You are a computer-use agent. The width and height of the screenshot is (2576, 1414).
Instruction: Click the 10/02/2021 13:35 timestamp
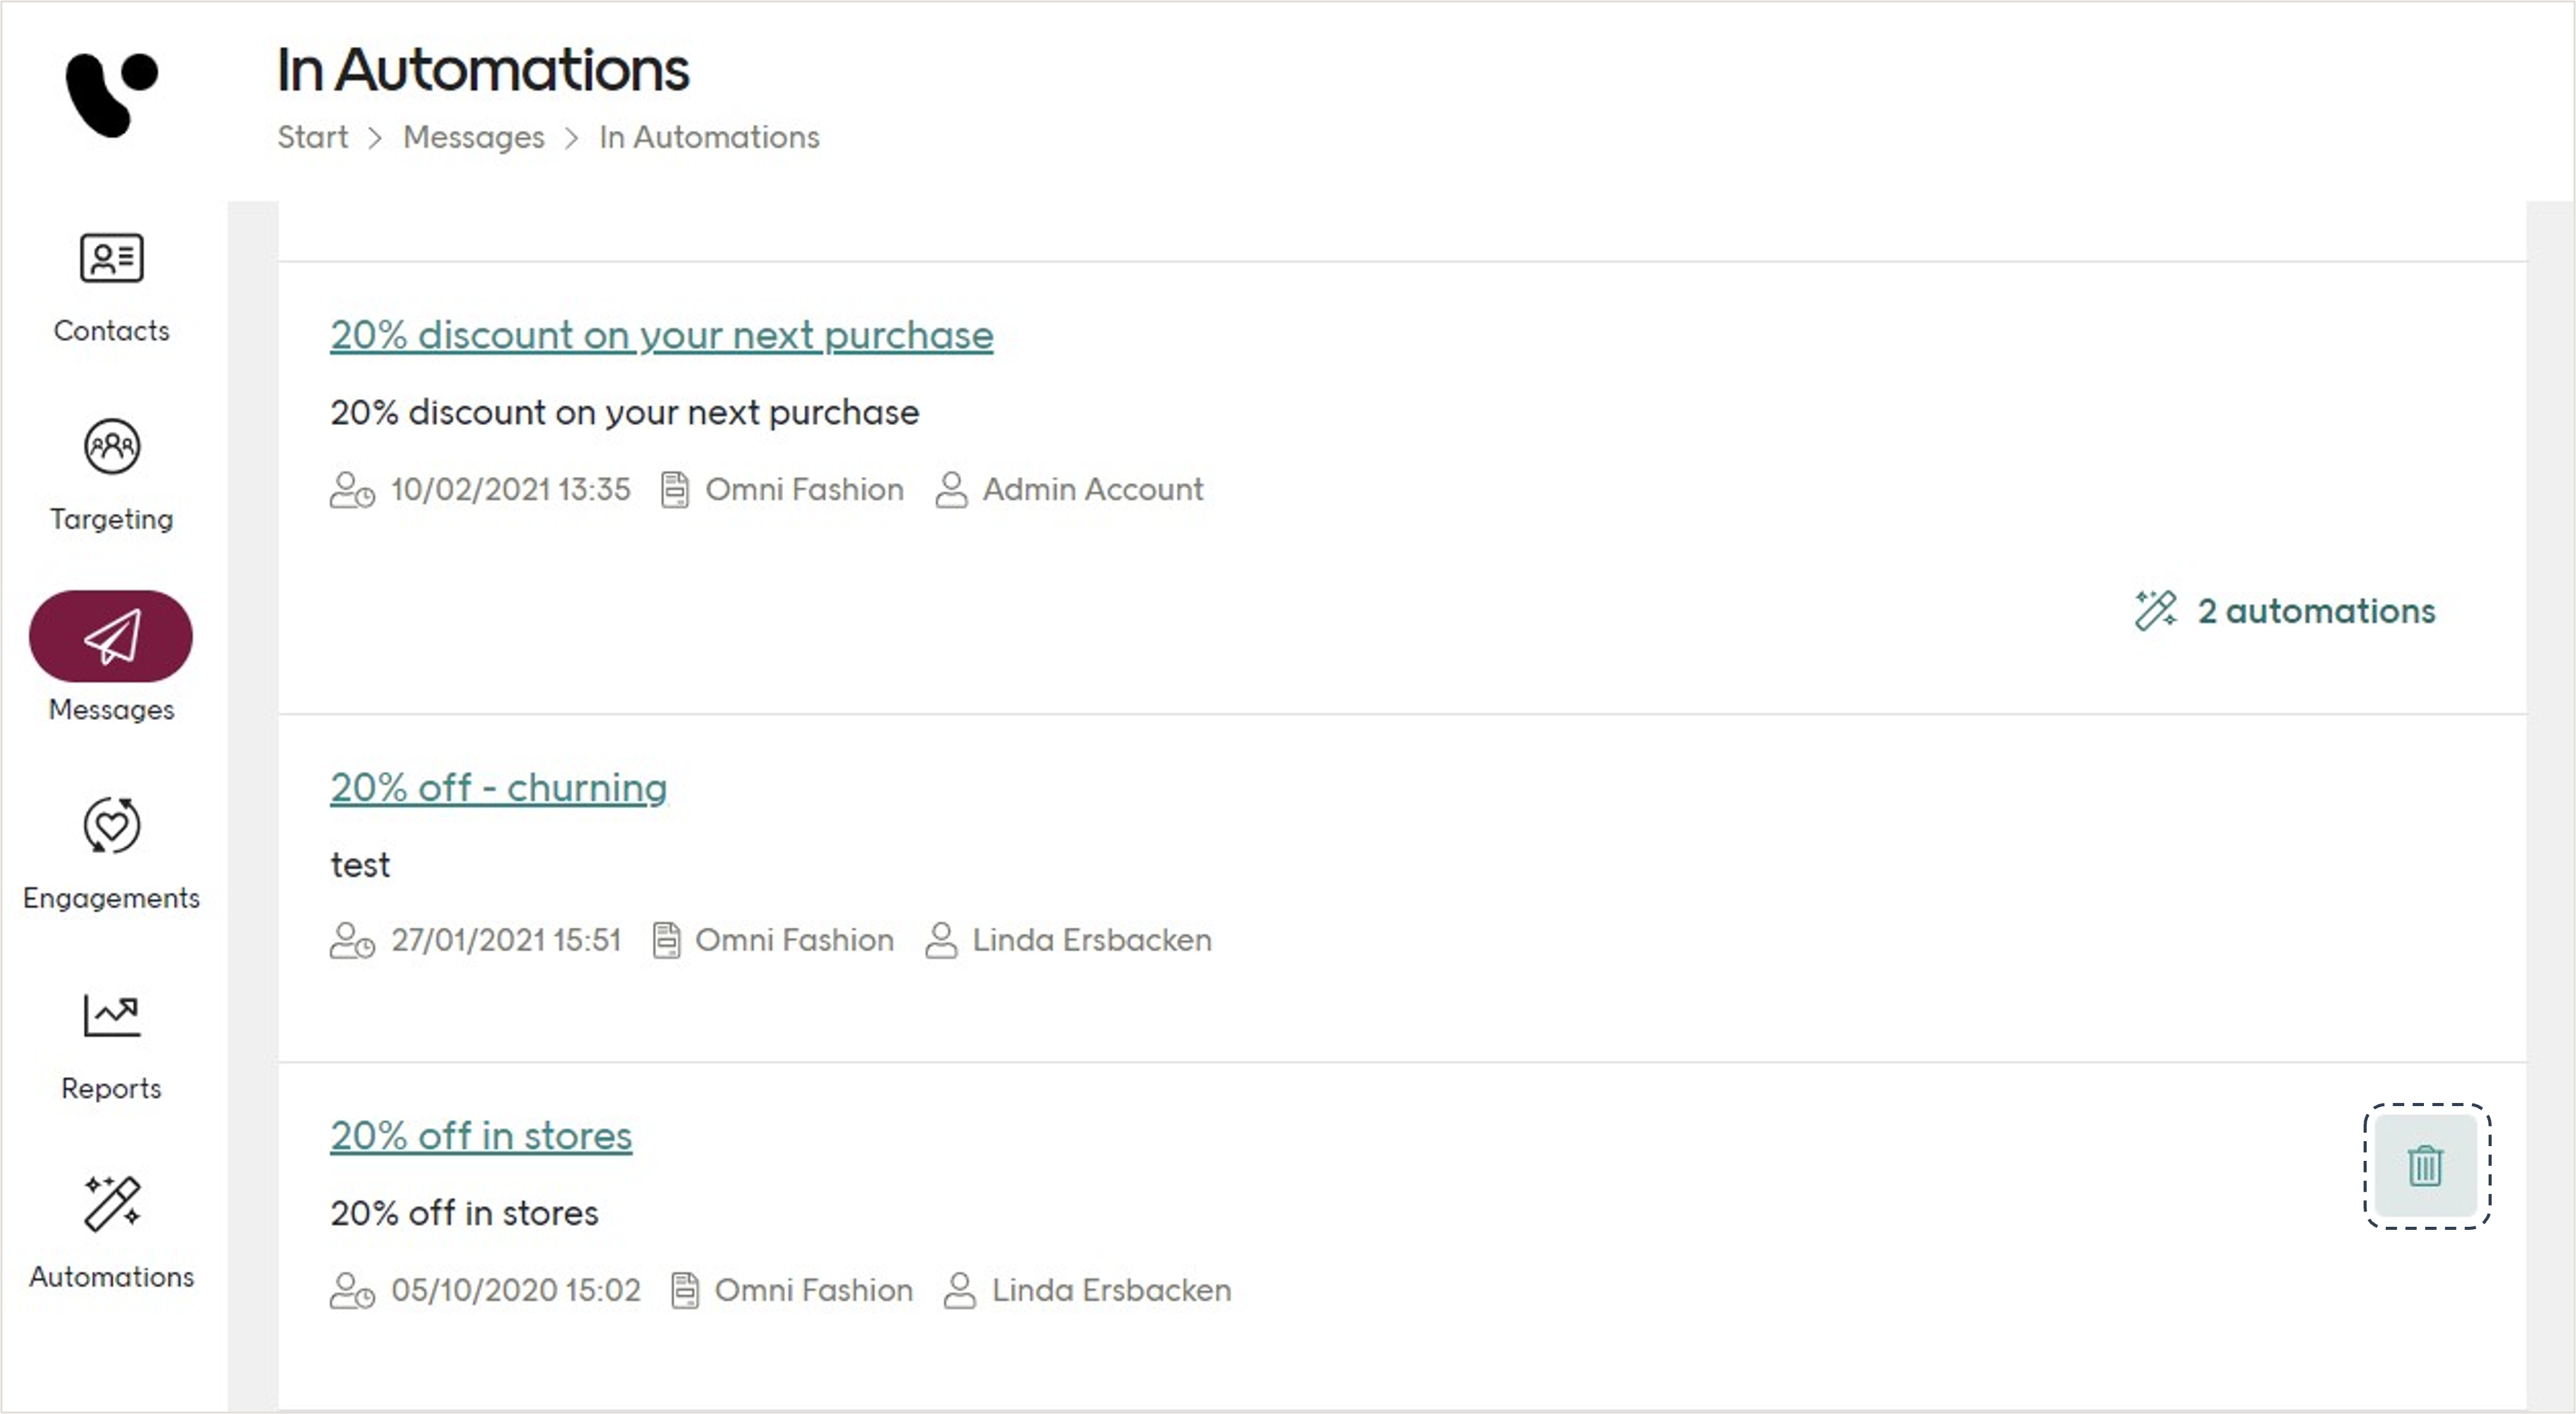pos(510,490)
